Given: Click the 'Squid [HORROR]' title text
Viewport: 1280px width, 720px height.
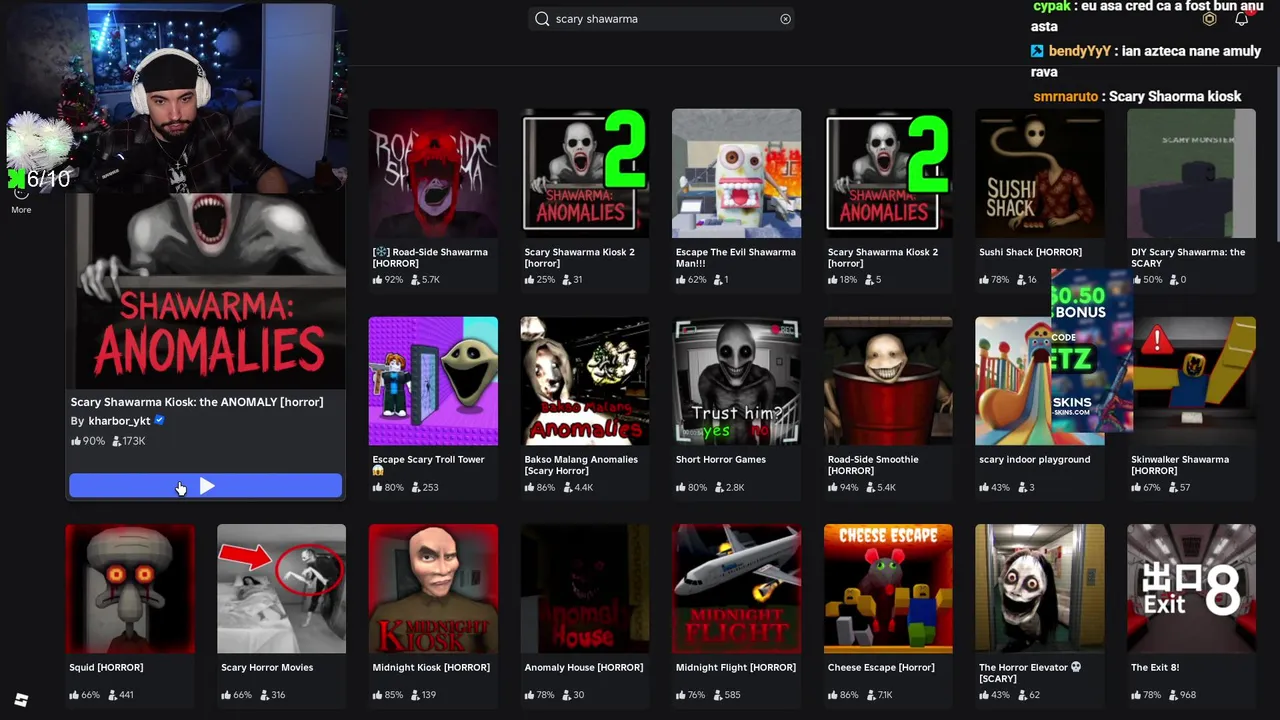Looking at the screenshot, I should (x=106, y=667).
